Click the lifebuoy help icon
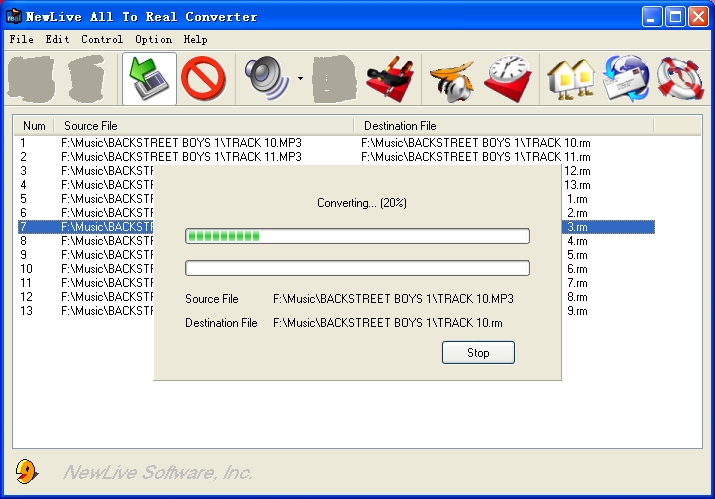This screenshot has height=499, width=715. click(680, 79)
